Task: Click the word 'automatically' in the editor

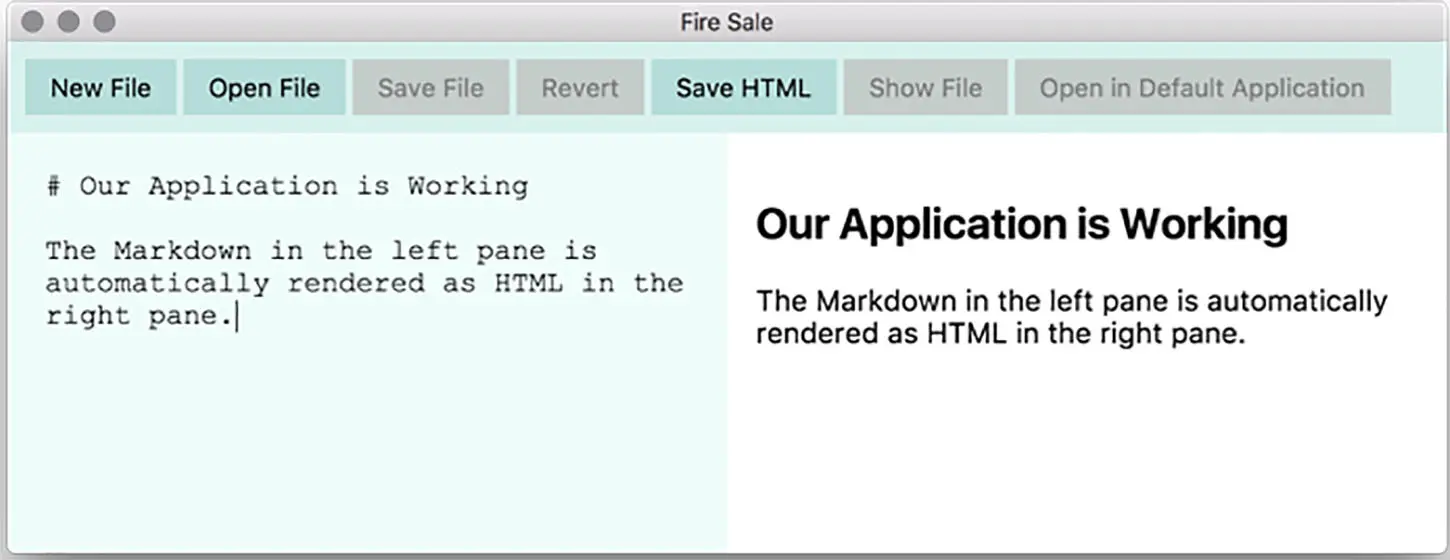Action: 157,284
